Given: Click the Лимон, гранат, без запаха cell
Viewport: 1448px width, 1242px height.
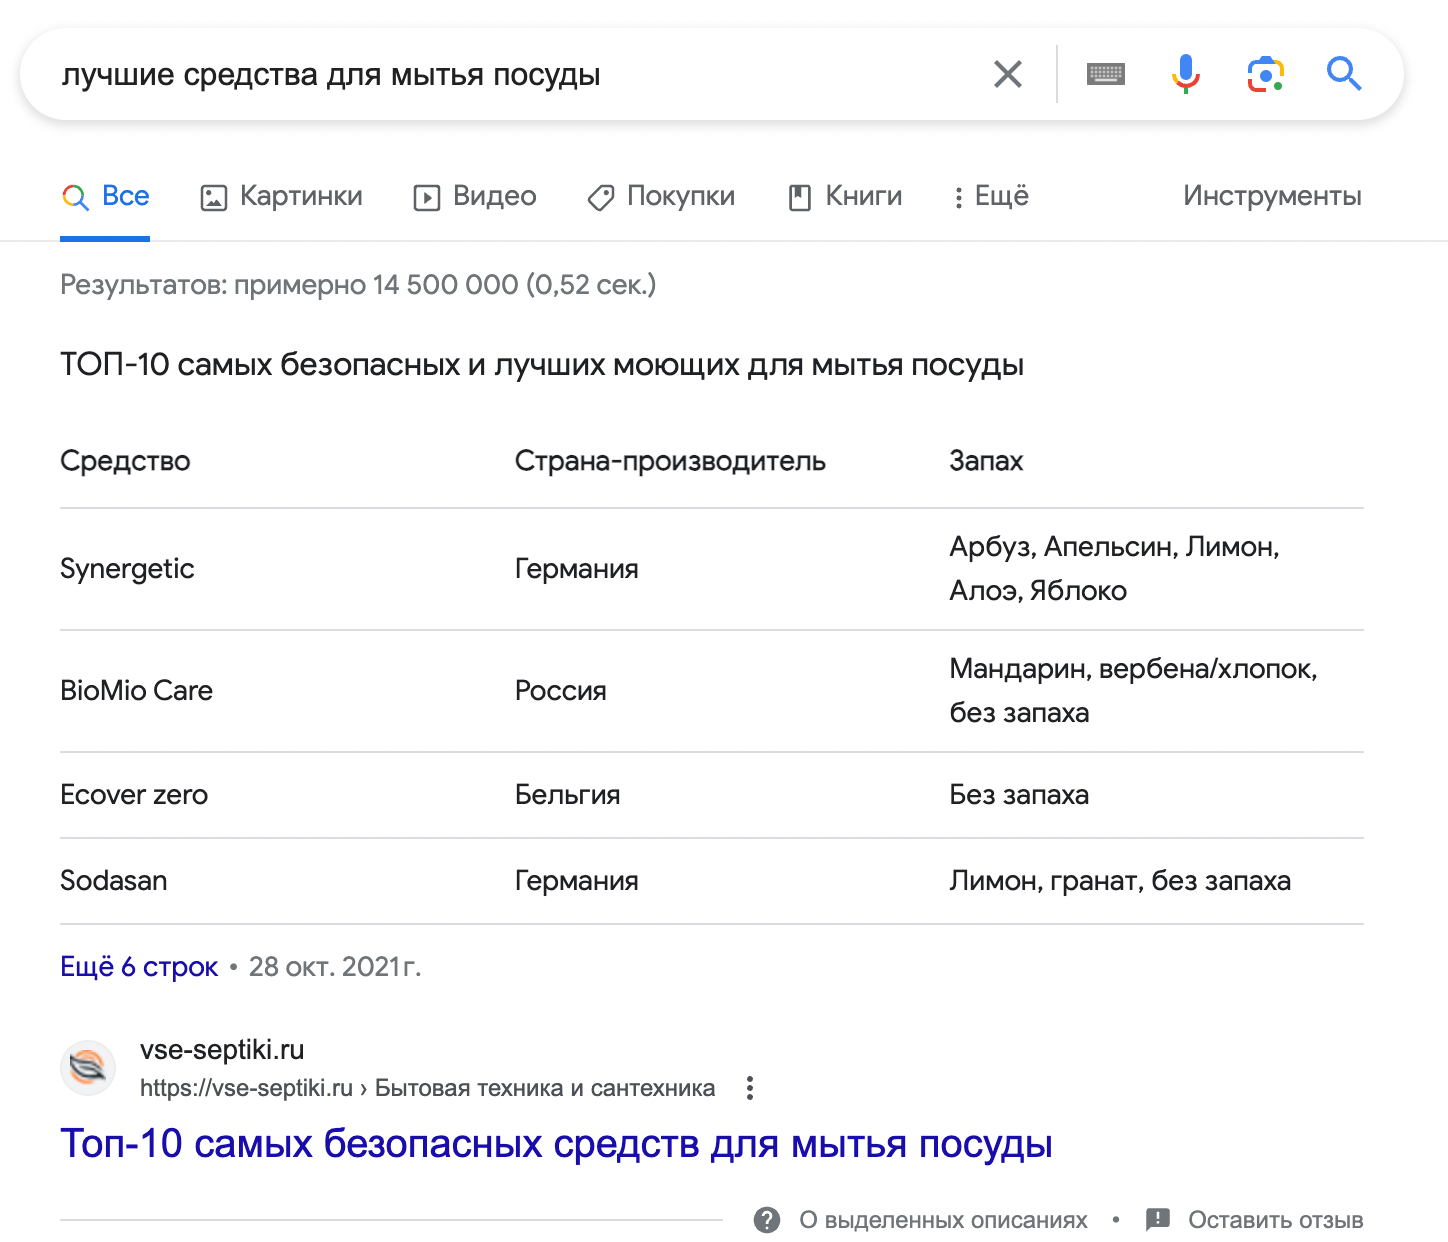Looking at the screenshot, I should click(1120, 881).
